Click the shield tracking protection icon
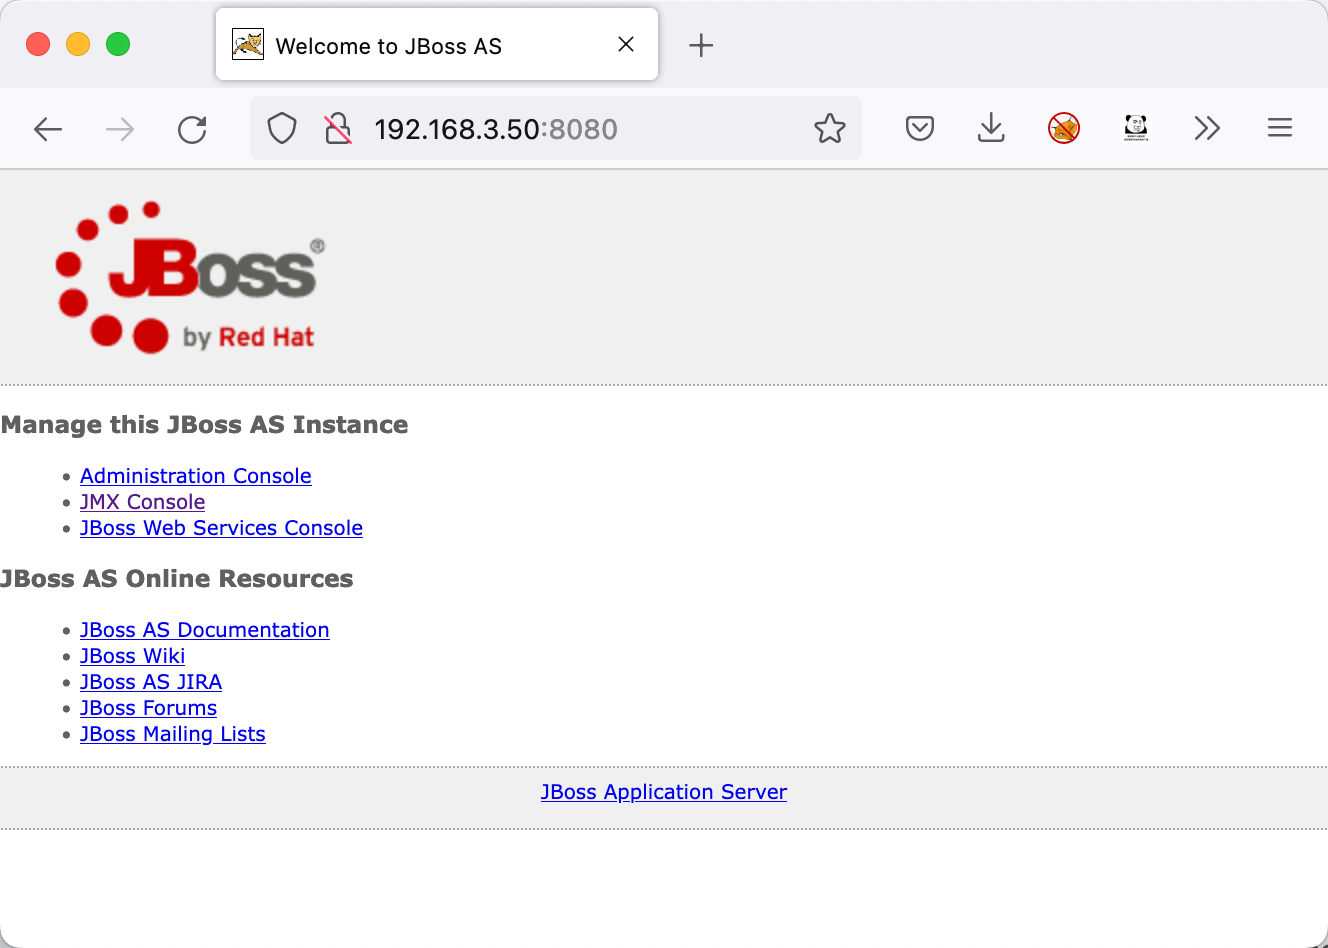1328x948 pixels. [282, 129]
